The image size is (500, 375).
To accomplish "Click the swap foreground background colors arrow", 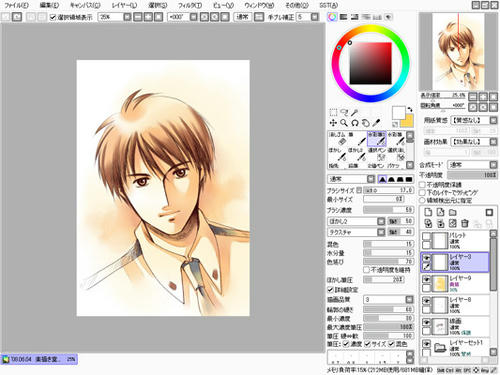I will 410,109.
